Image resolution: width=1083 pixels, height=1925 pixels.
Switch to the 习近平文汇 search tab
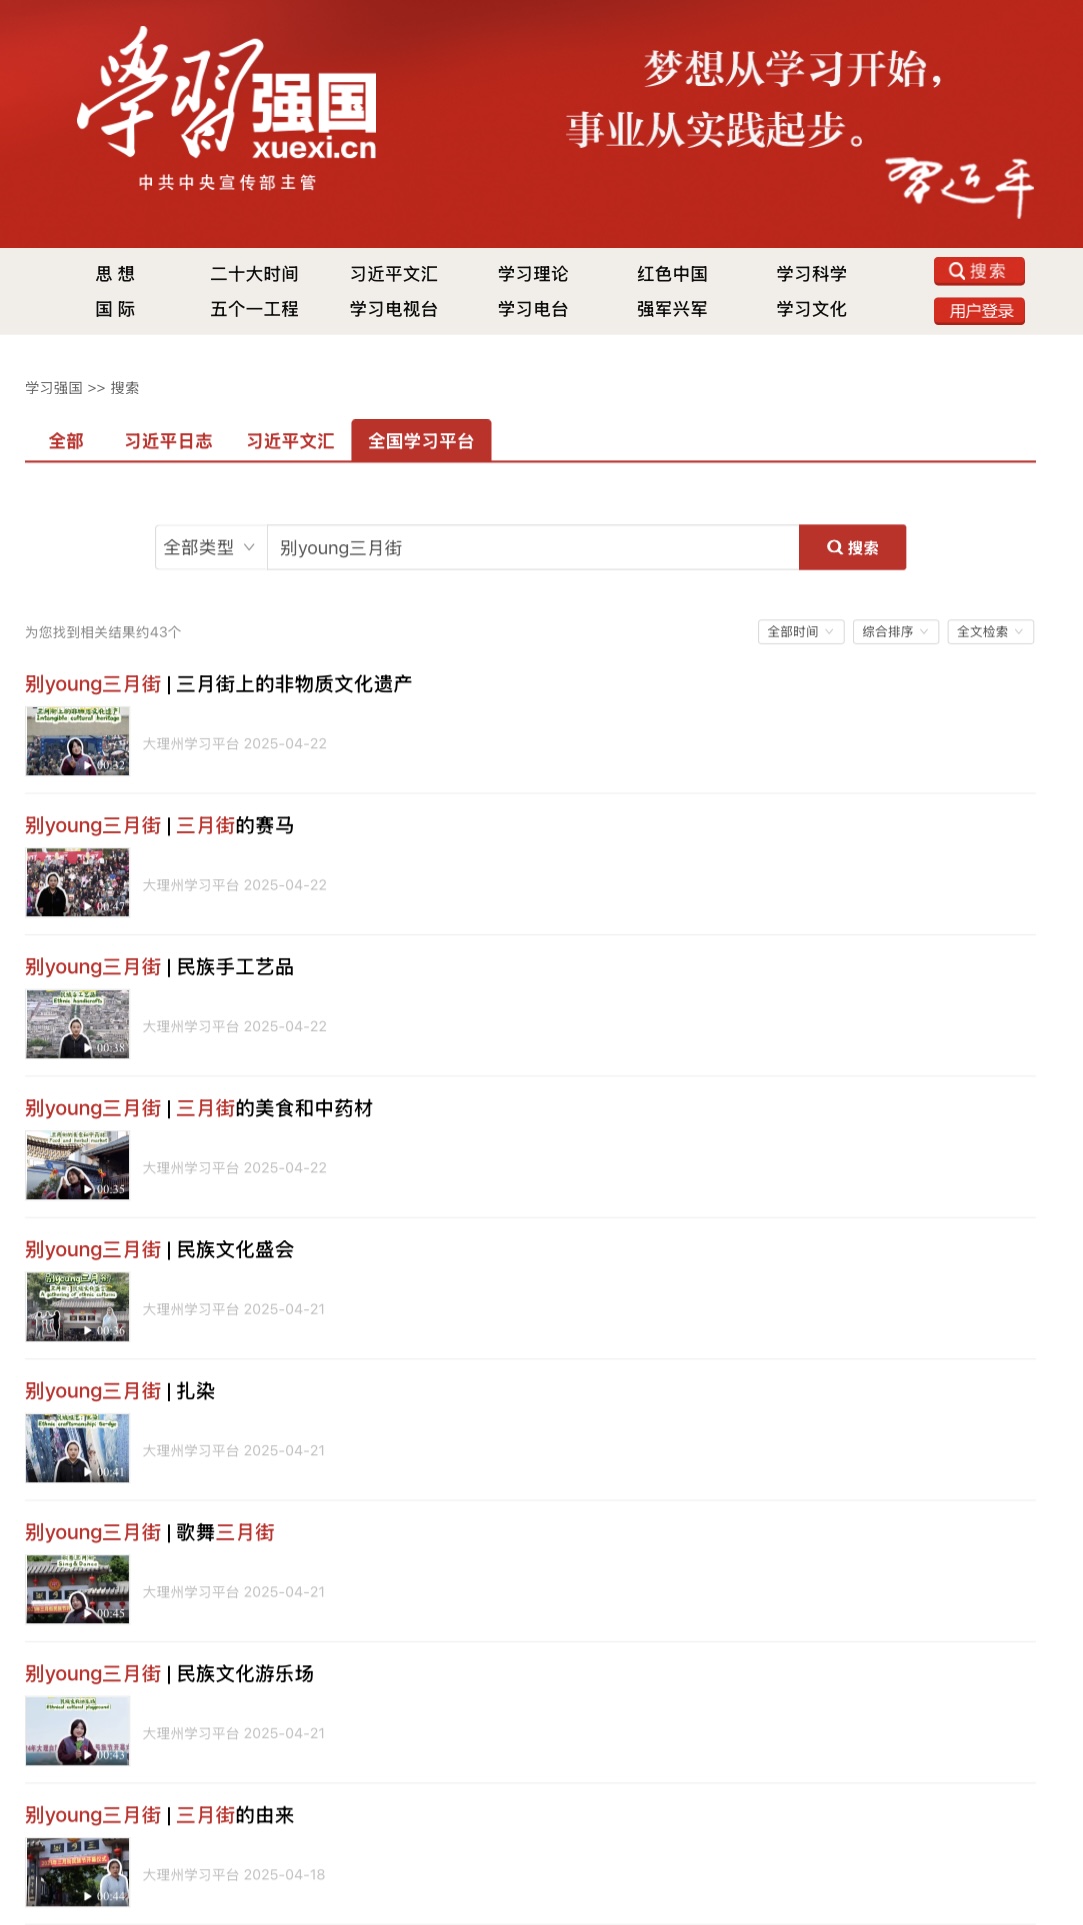click(x=290, y=441)
